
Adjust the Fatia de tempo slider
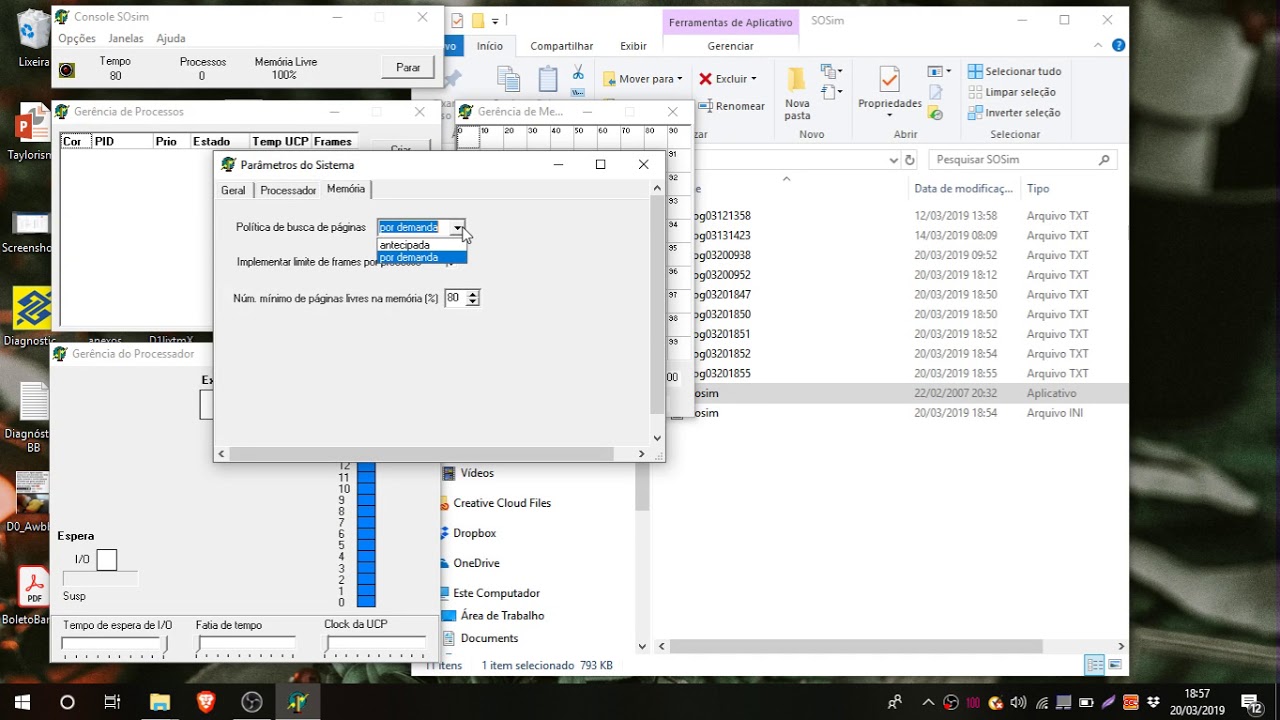[x=246, y=645]
